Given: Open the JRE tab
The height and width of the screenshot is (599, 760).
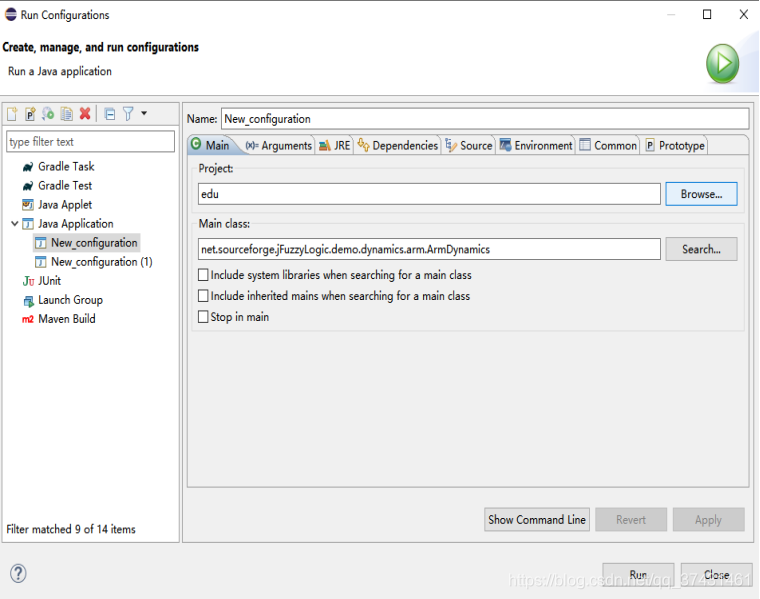Looking at the screenshot, I should 334,145.
